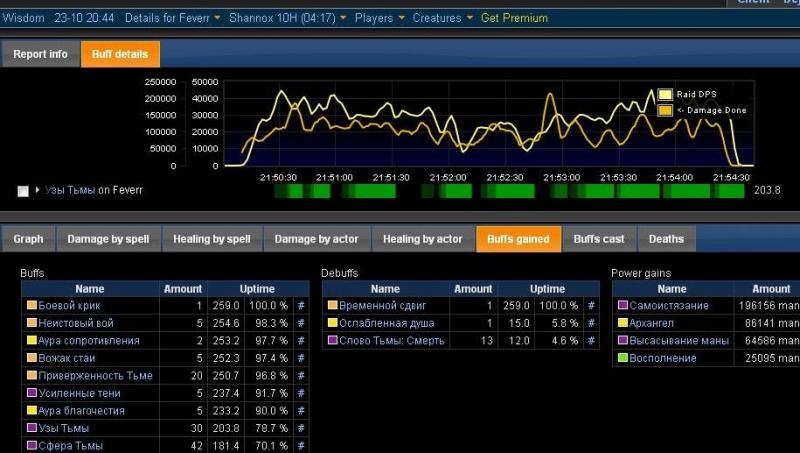Click the Вожак стаи color icon

pyautogui.click(x=32, y=358)
